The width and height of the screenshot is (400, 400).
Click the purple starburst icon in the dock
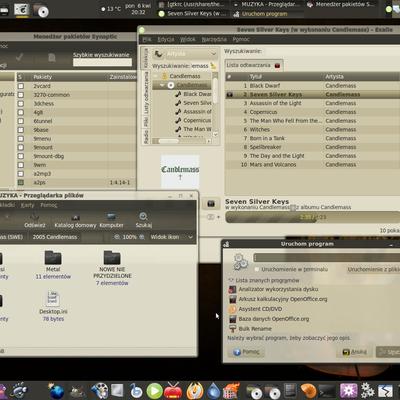[x=348, y=391]
